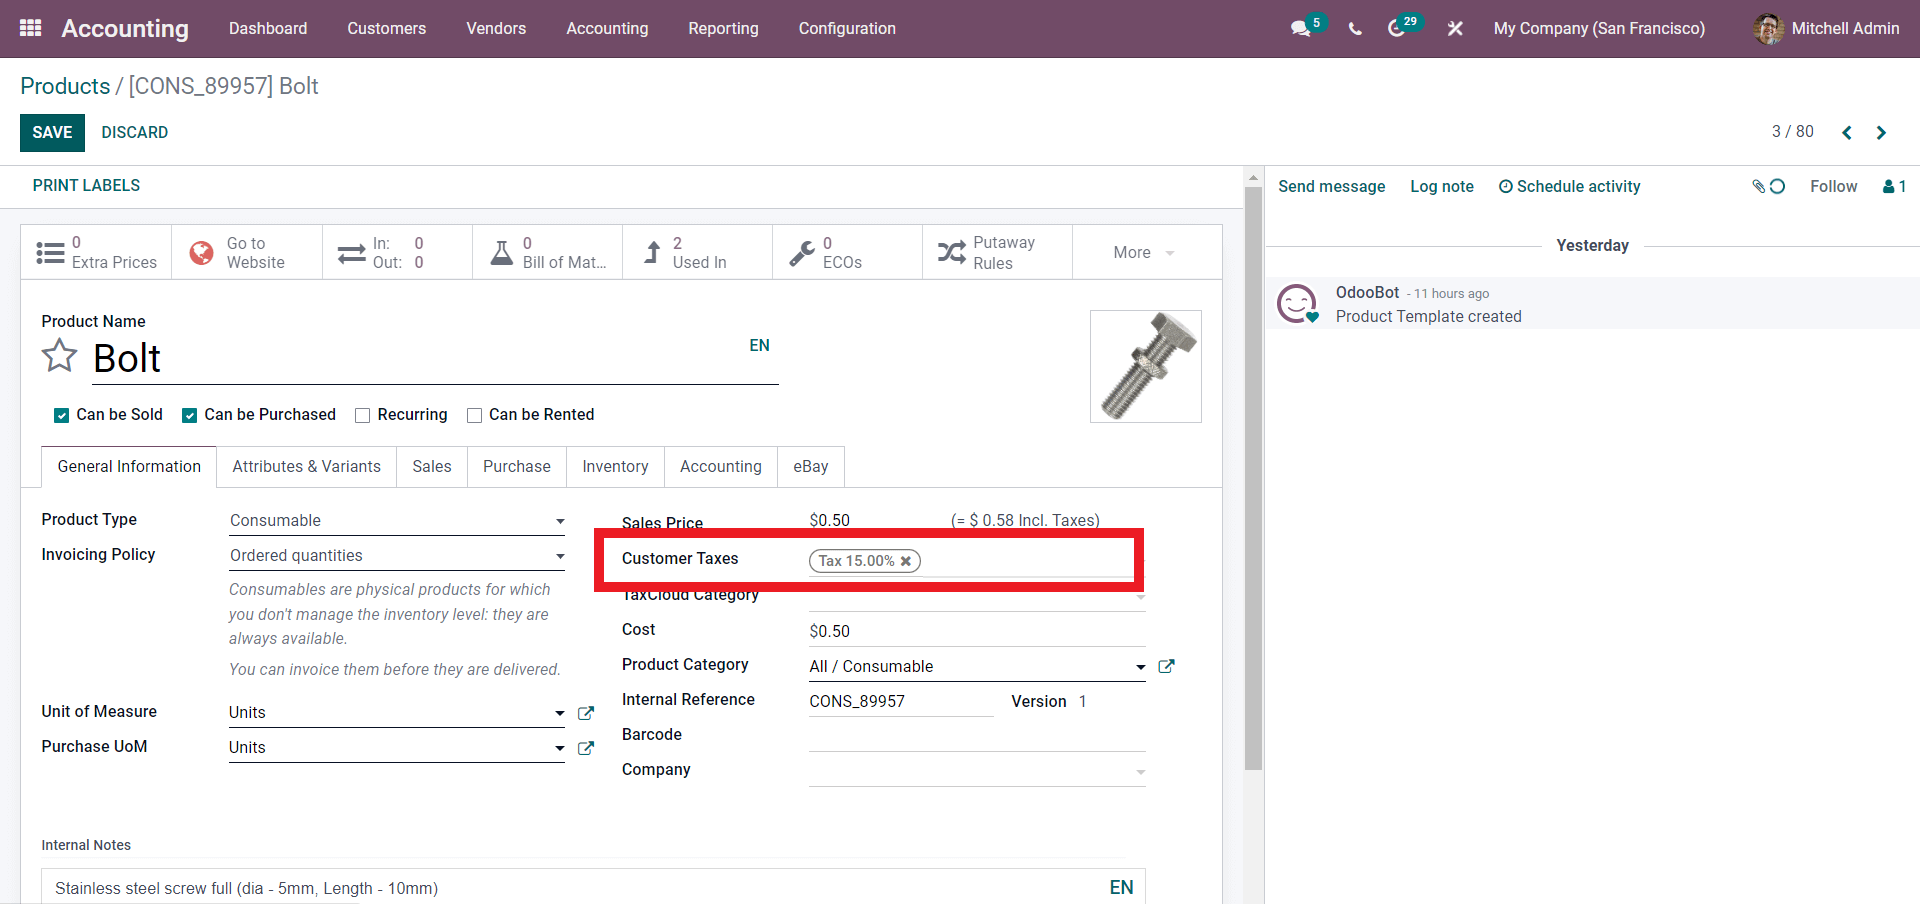Open the Extra Prices stat button
Screen dimensions: 1920x904
(96, 252)
